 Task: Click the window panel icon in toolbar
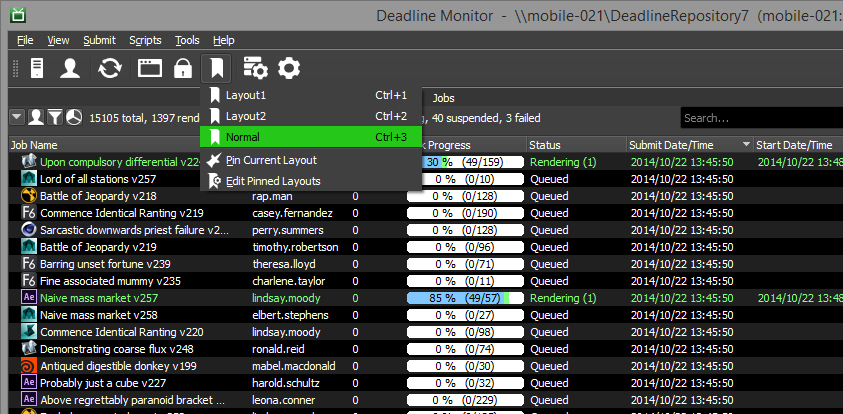tap(150, 68)
